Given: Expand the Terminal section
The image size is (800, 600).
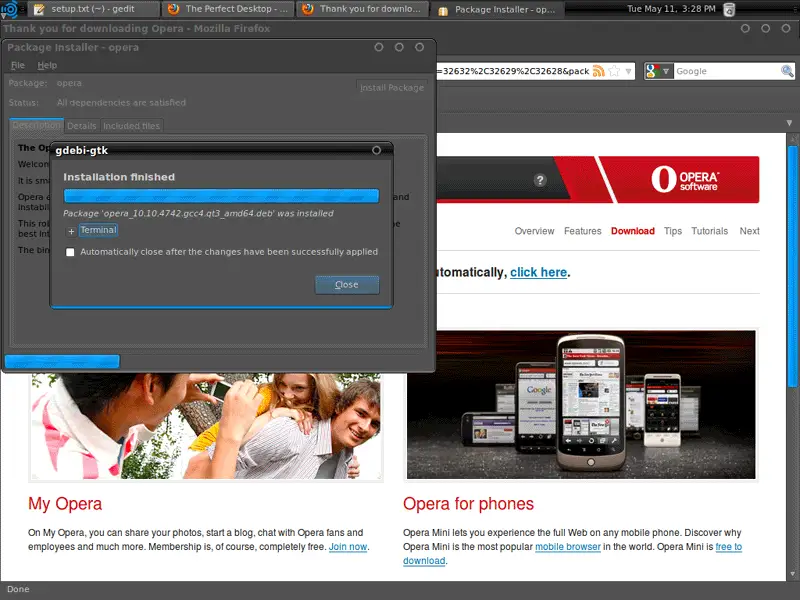Looking at the screenshot, I should [71, 231].
